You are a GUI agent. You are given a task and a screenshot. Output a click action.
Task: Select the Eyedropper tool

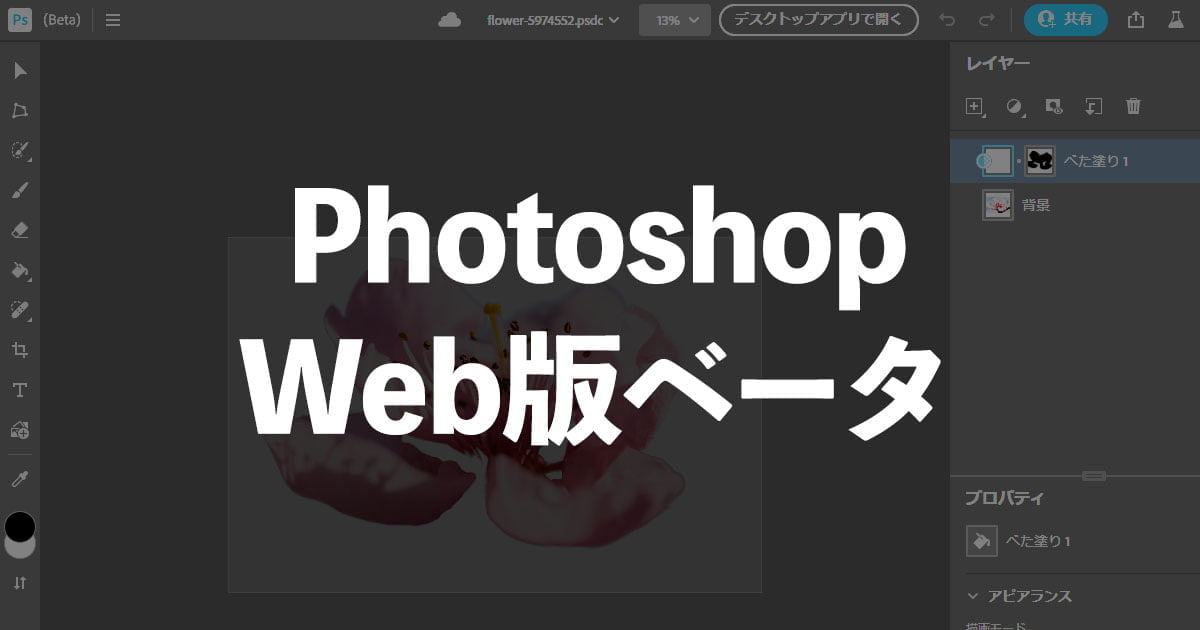click(x=20, y=479)
